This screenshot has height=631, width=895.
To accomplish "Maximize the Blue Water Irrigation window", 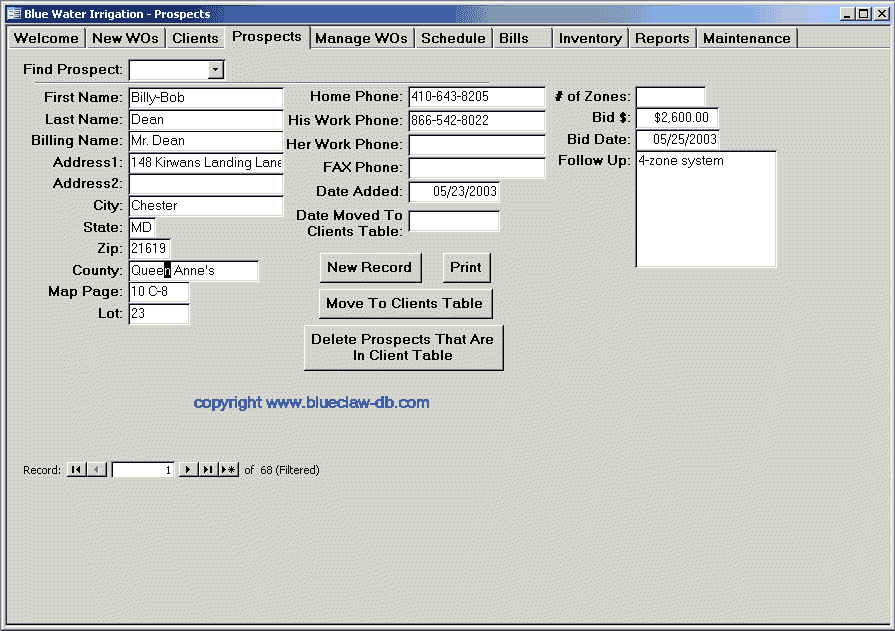I will click(864, 14).
